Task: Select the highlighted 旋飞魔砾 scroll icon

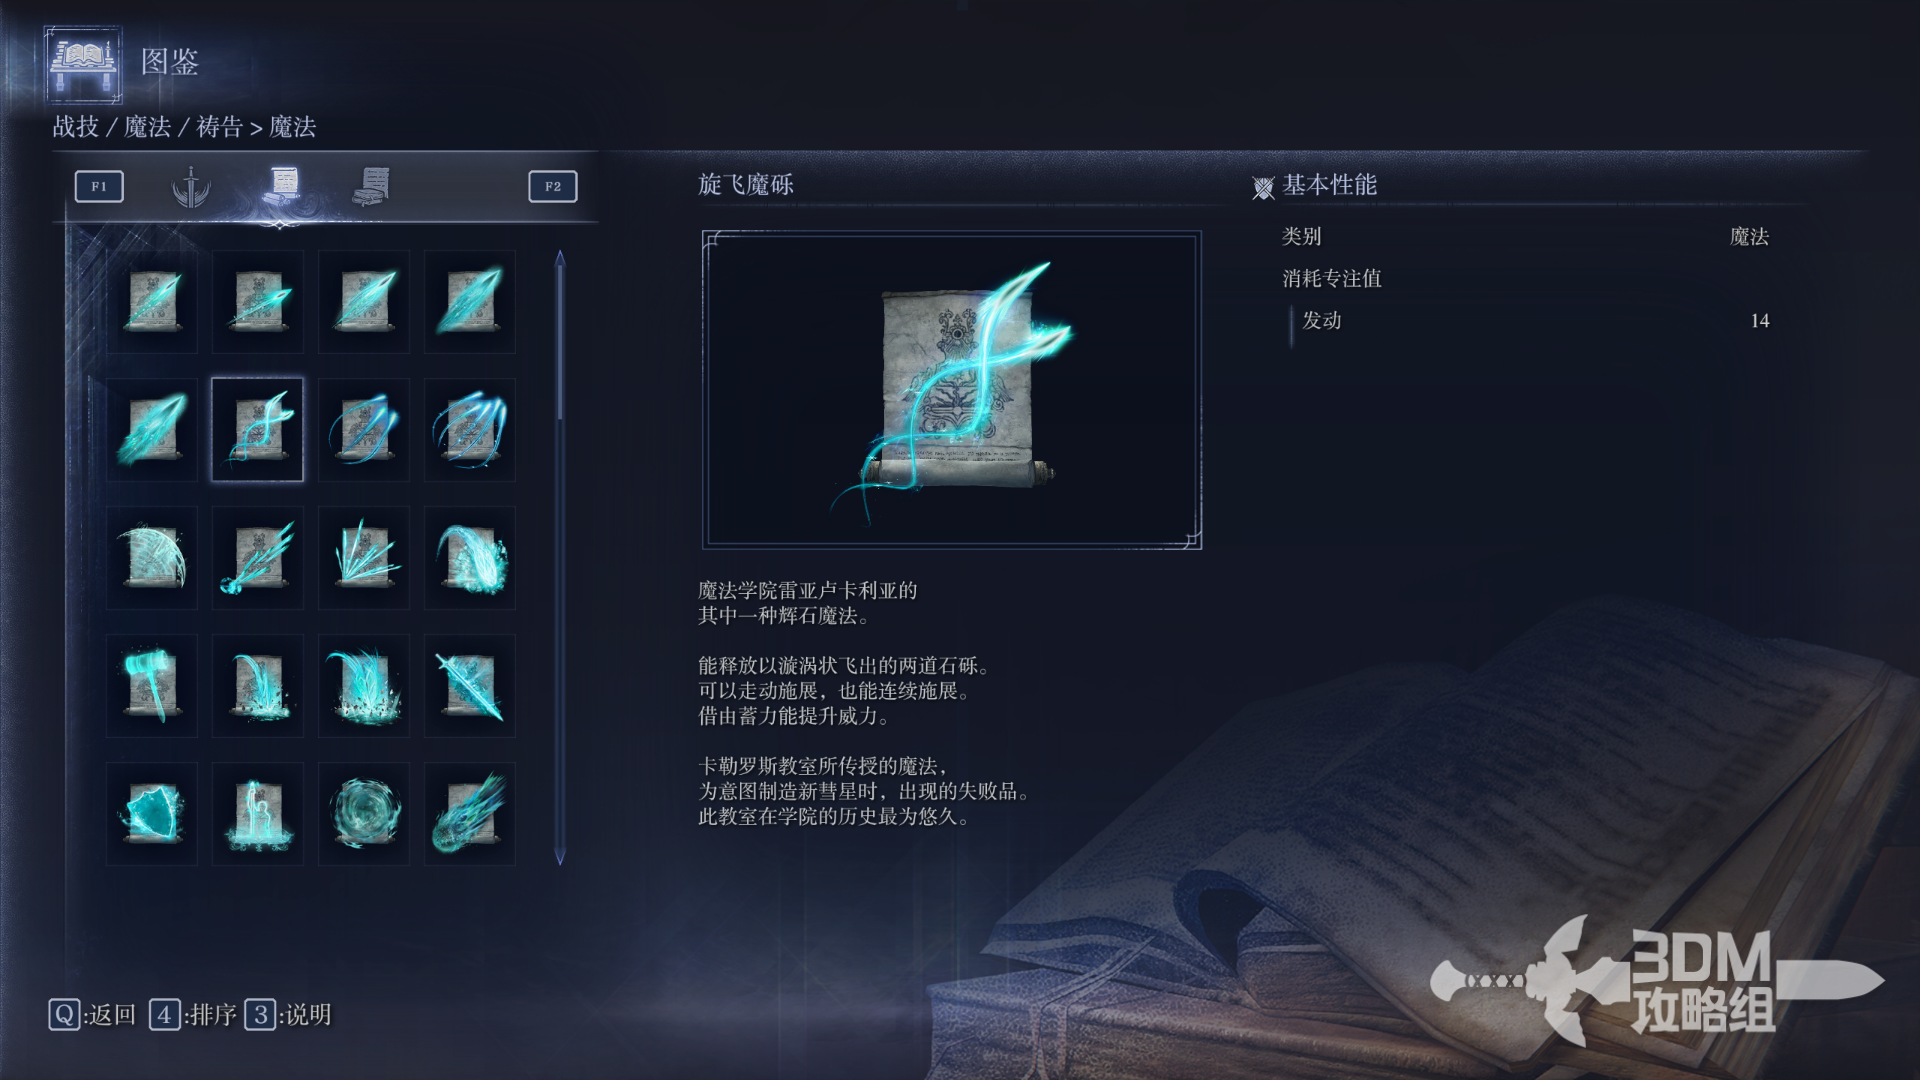Action: click(x=258, y=430)
